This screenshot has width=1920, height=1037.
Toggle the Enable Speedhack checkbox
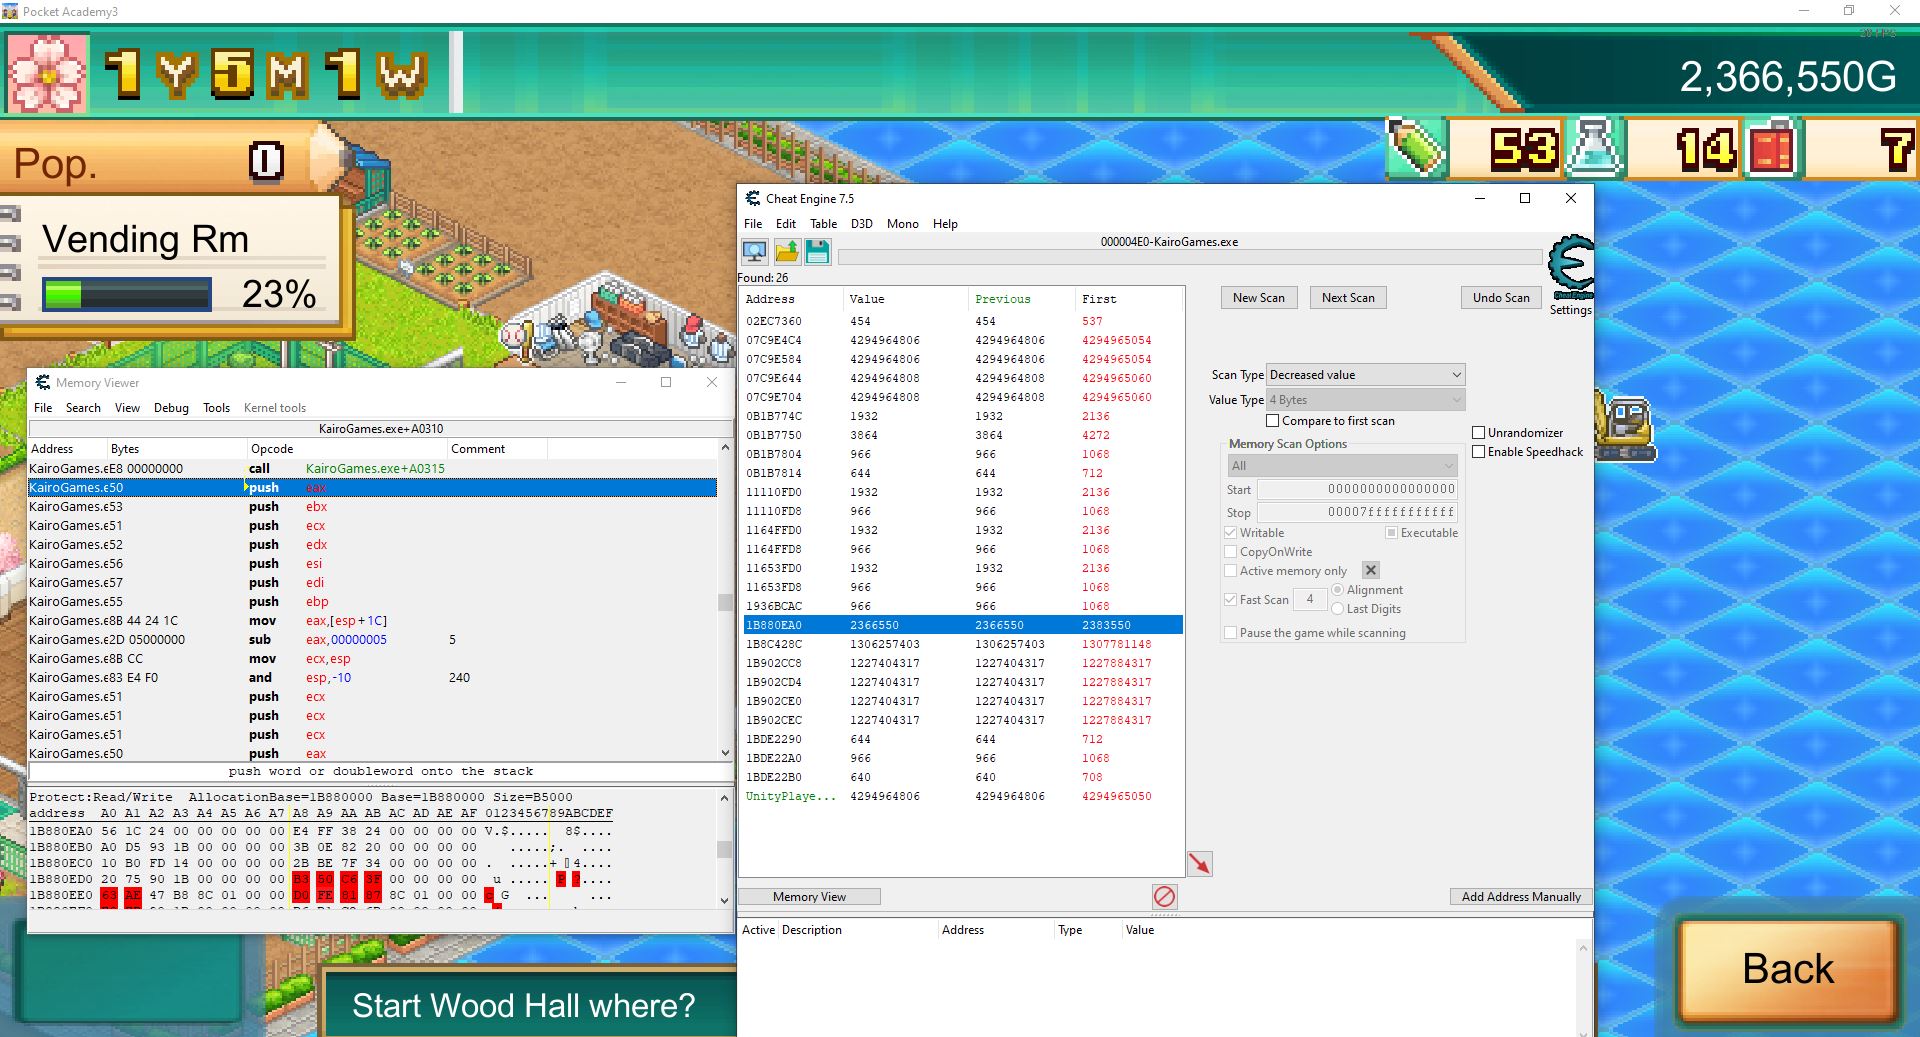[1478, 452]
